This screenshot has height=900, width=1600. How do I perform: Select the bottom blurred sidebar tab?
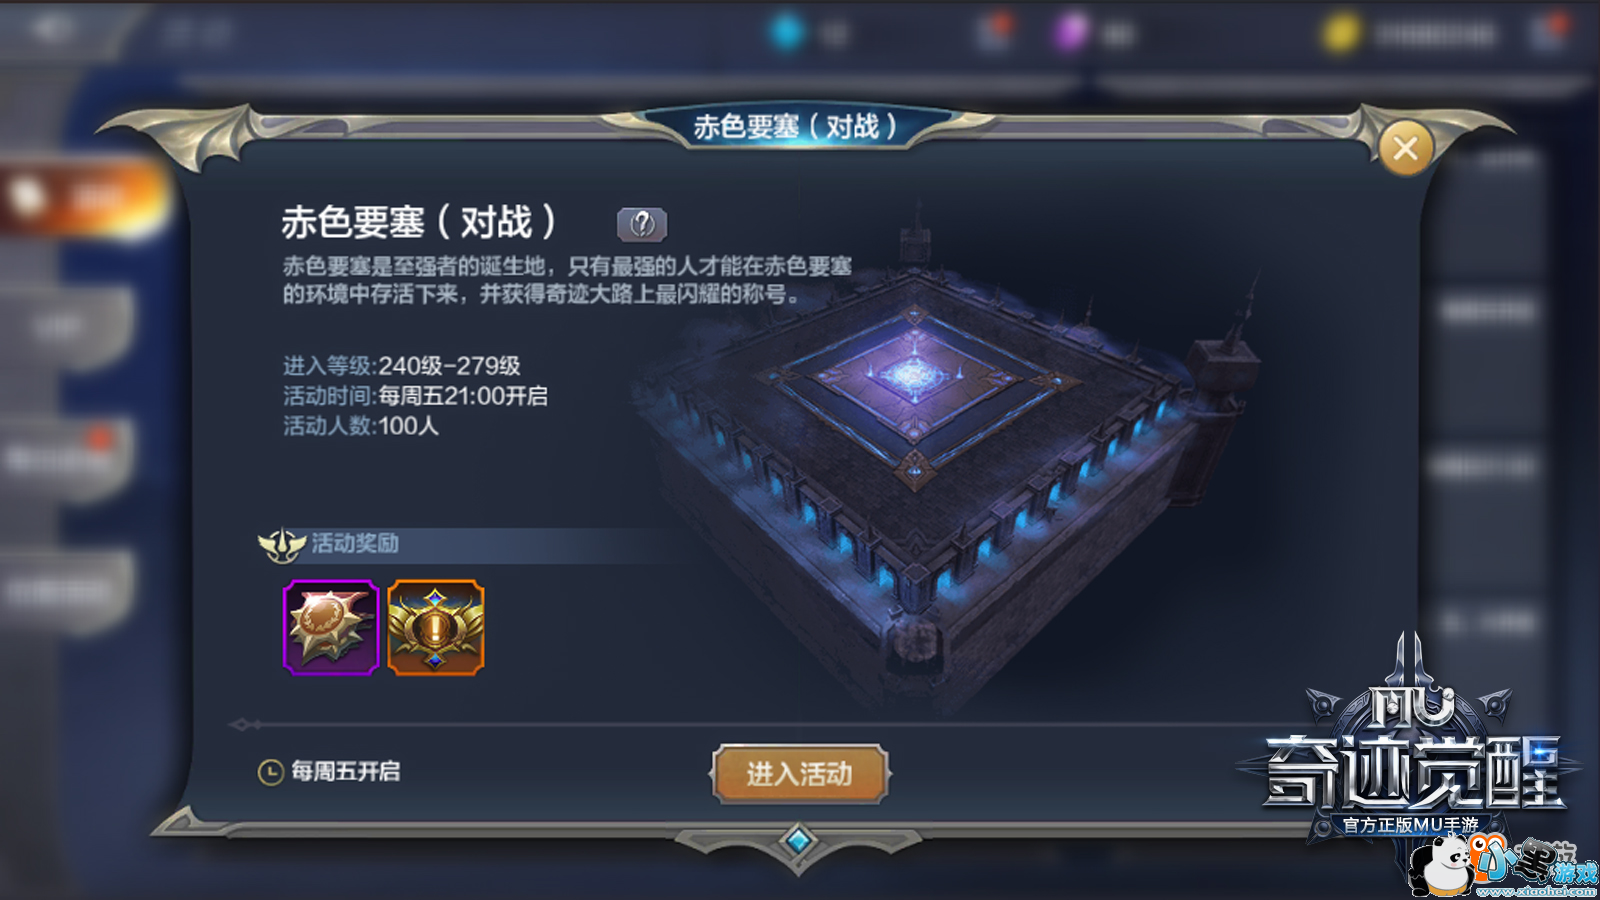pyautogui.click(x=65, y=592)
